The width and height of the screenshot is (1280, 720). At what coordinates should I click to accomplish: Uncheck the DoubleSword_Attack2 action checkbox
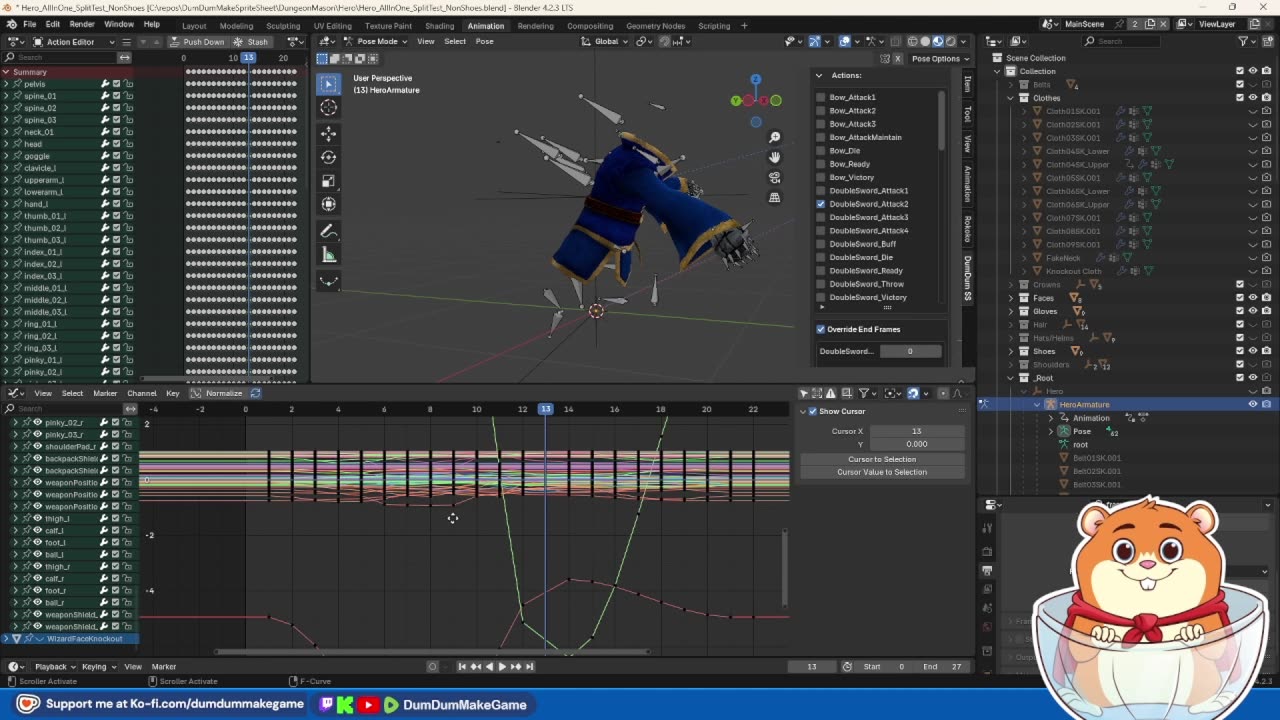click(821, 204)
